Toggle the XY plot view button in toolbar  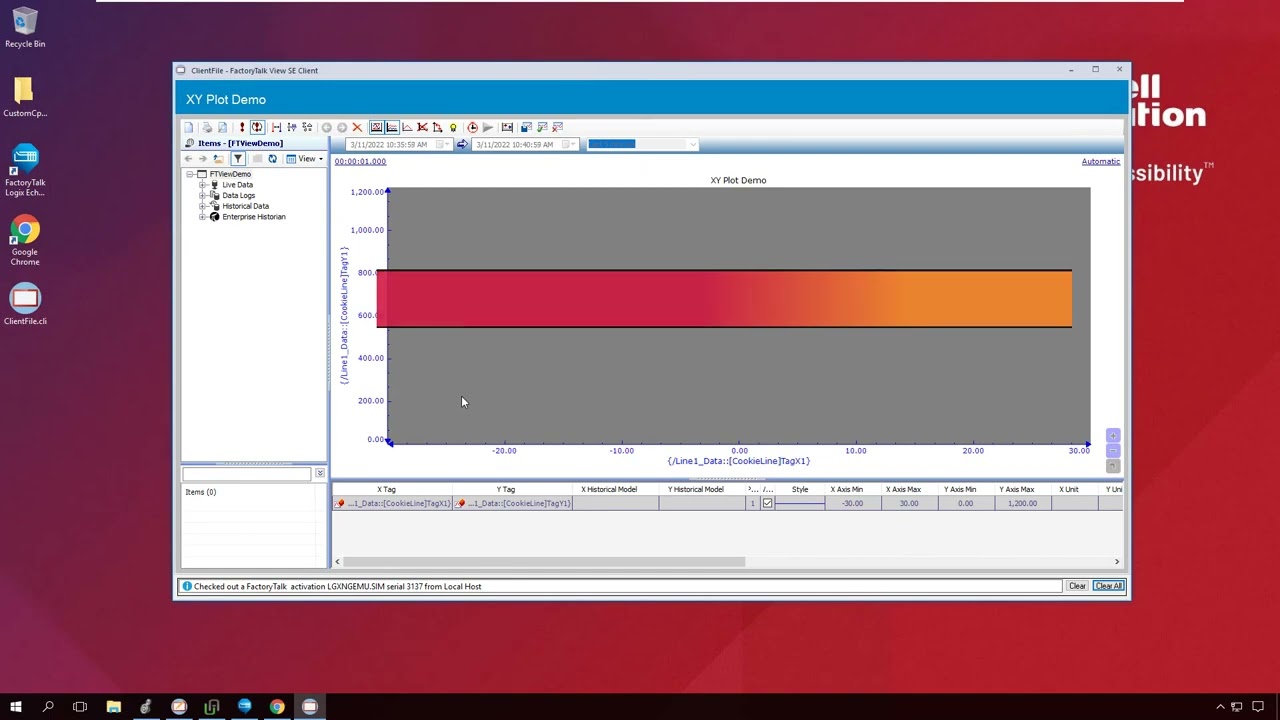377,128
